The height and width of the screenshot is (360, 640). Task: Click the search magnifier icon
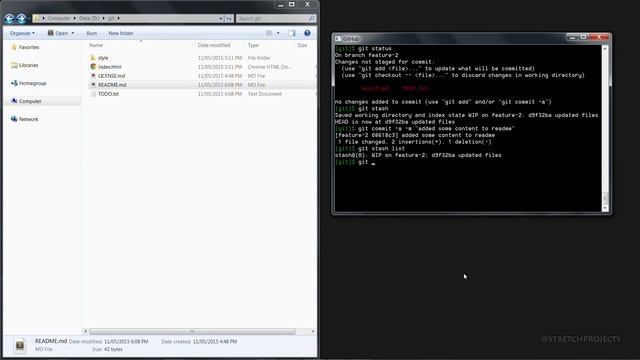311,18
